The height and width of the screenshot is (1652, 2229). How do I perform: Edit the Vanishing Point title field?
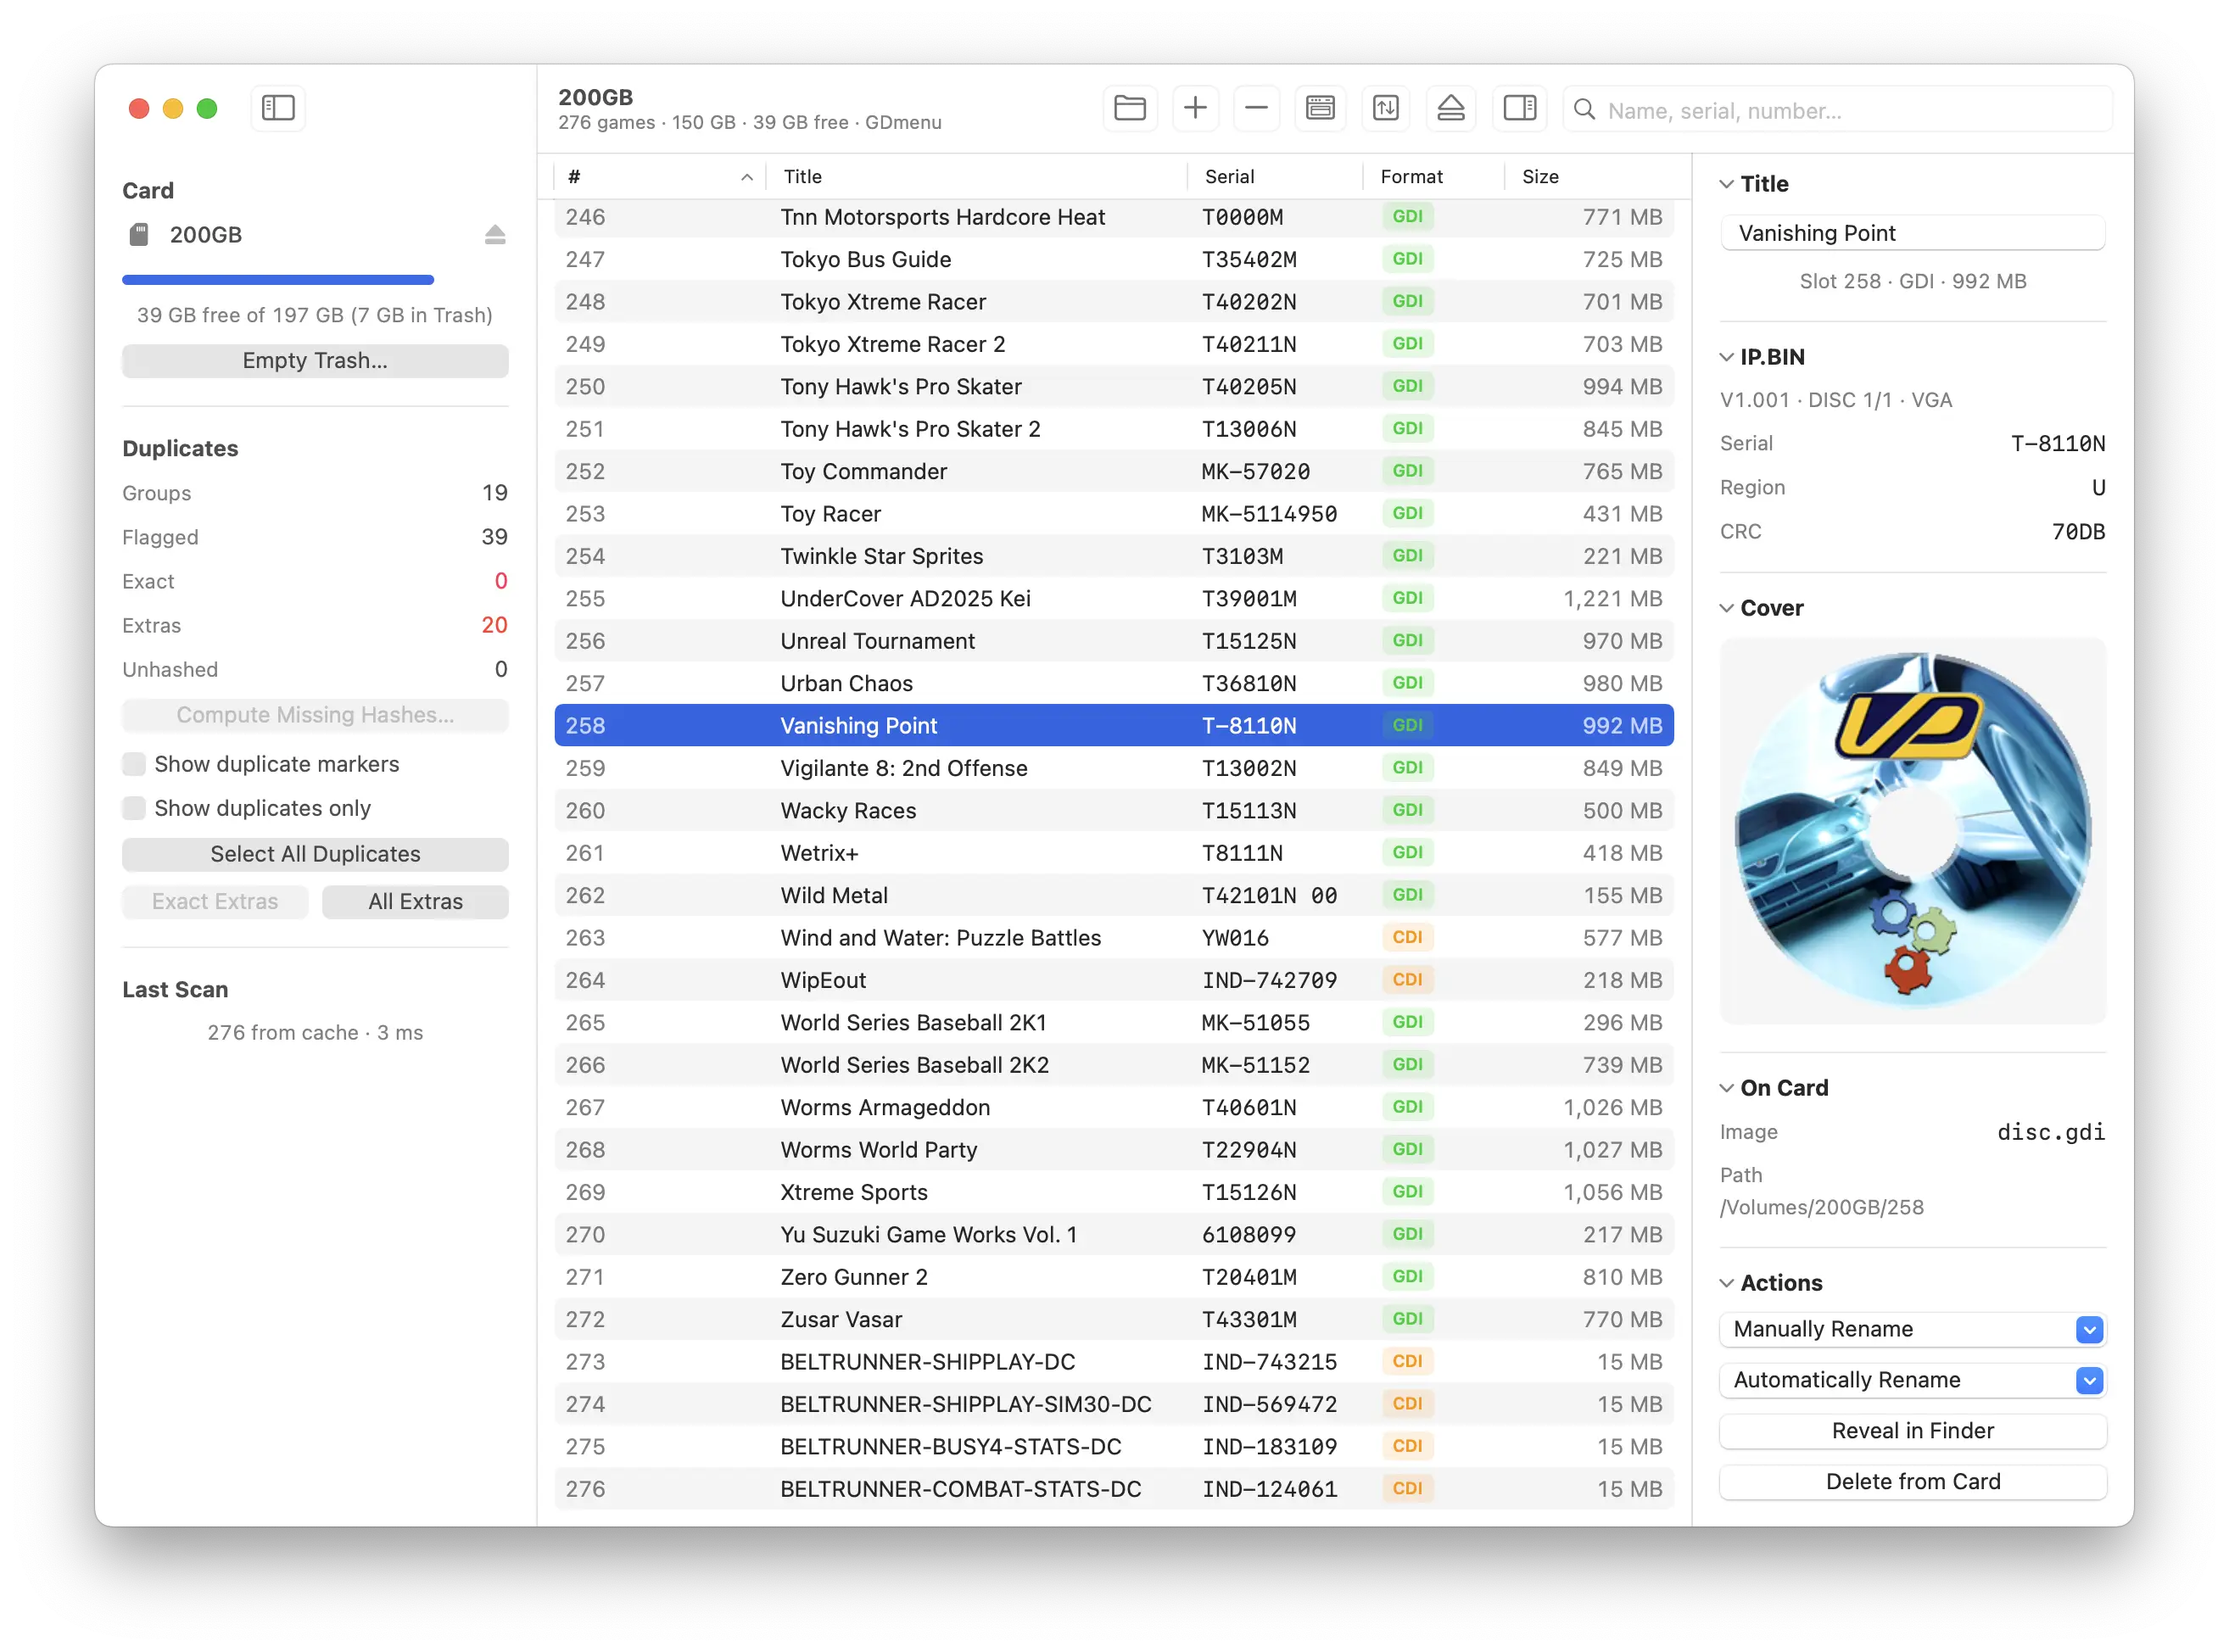pyautogui.click(x=1912, y=234)
